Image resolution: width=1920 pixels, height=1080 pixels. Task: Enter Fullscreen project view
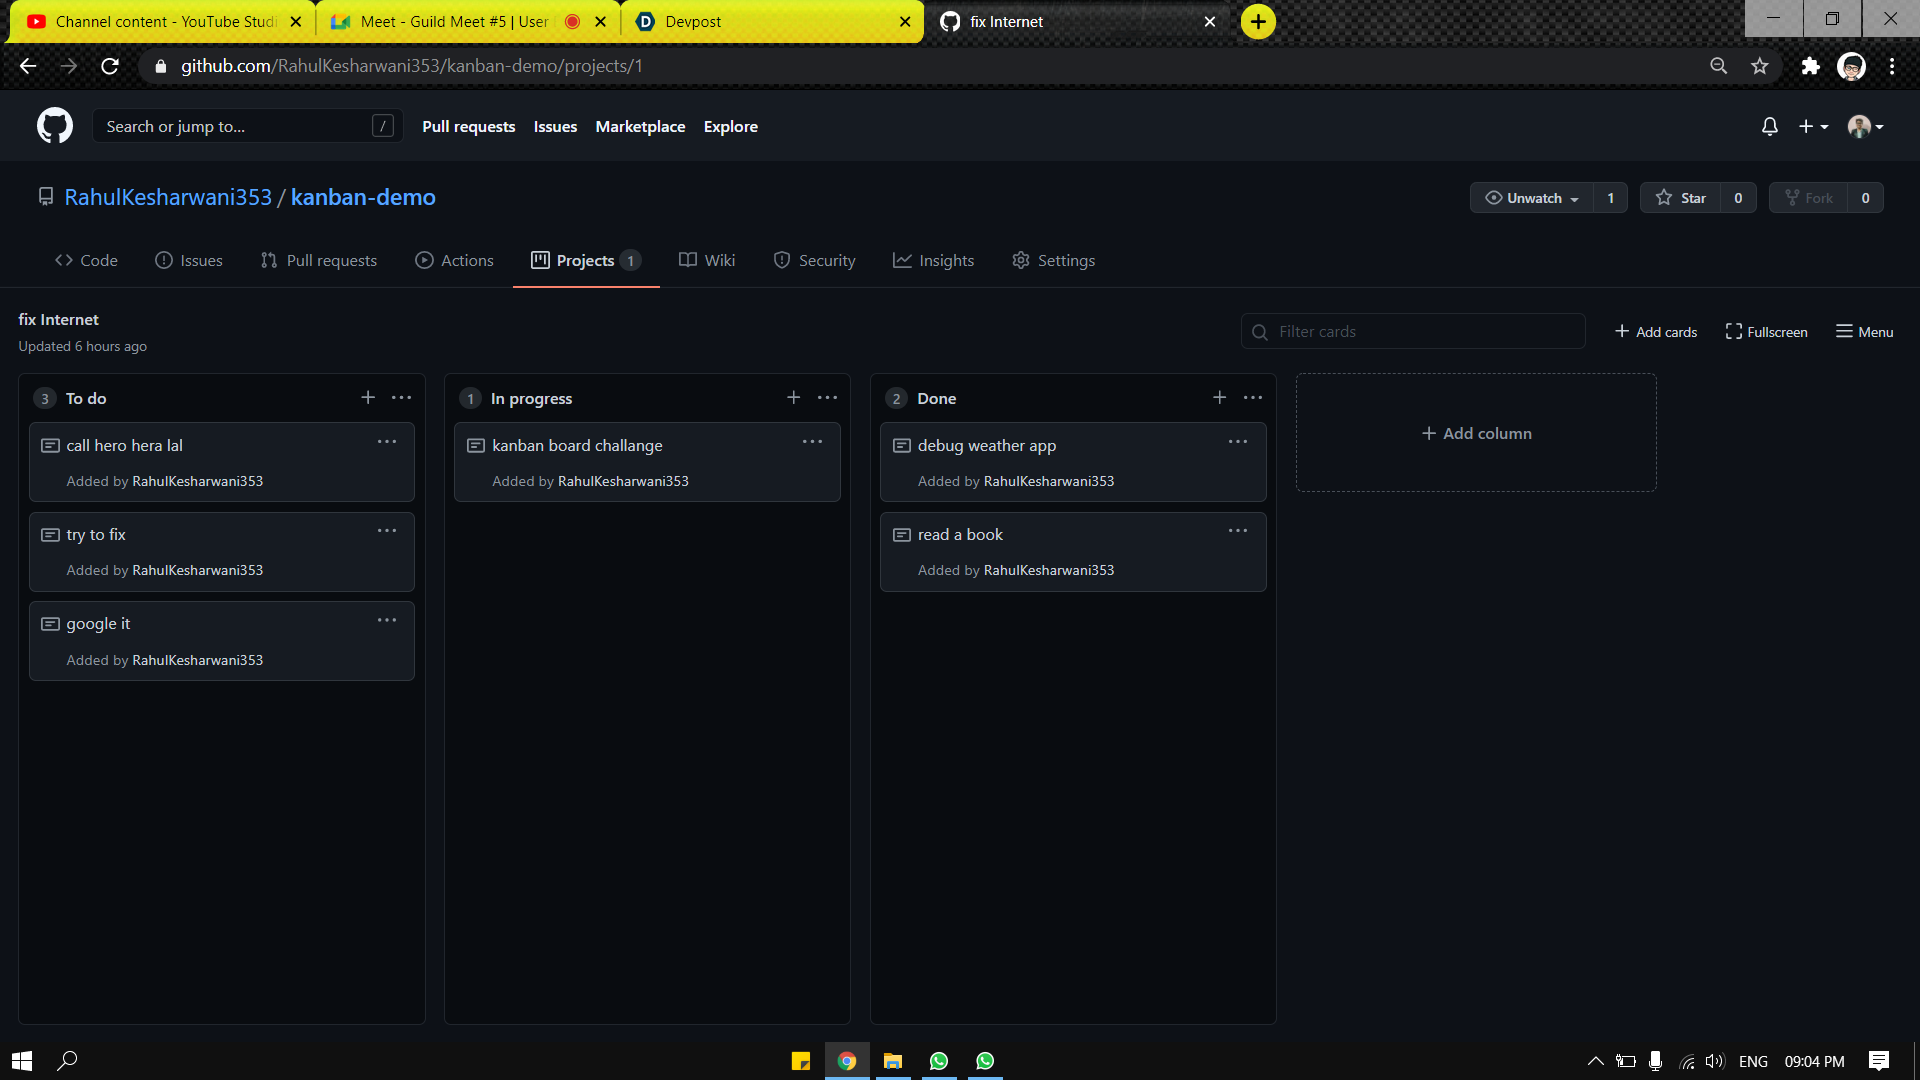click(1766, 332)
